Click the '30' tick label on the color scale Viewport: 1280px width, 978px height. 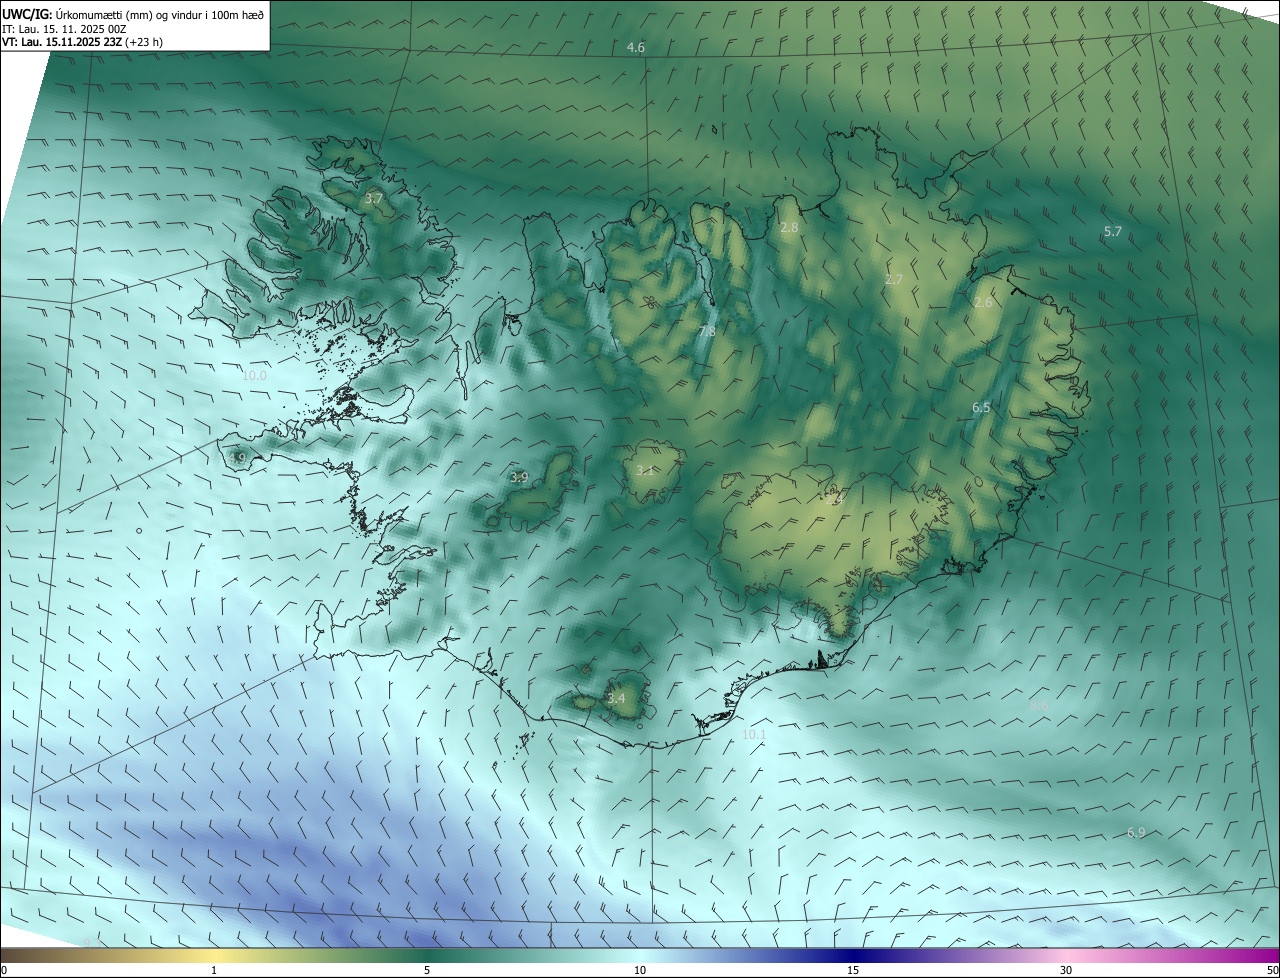coord(1066,970)
